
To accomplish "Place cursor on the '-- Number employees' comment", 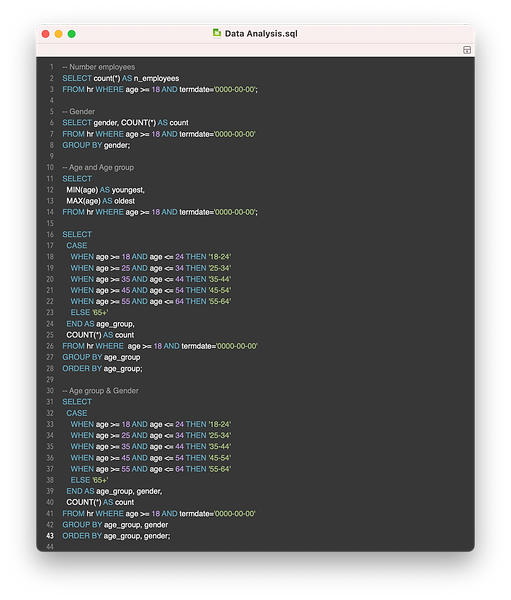I will [x=99, y=67].
